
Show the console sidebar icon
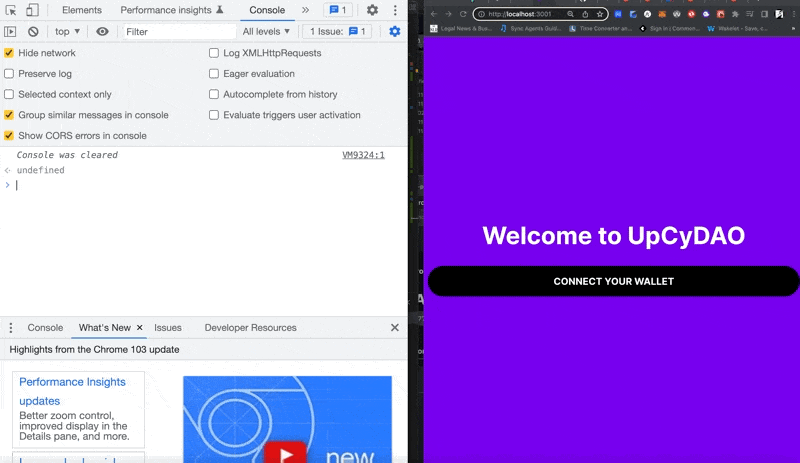click(x=11, y=32)
